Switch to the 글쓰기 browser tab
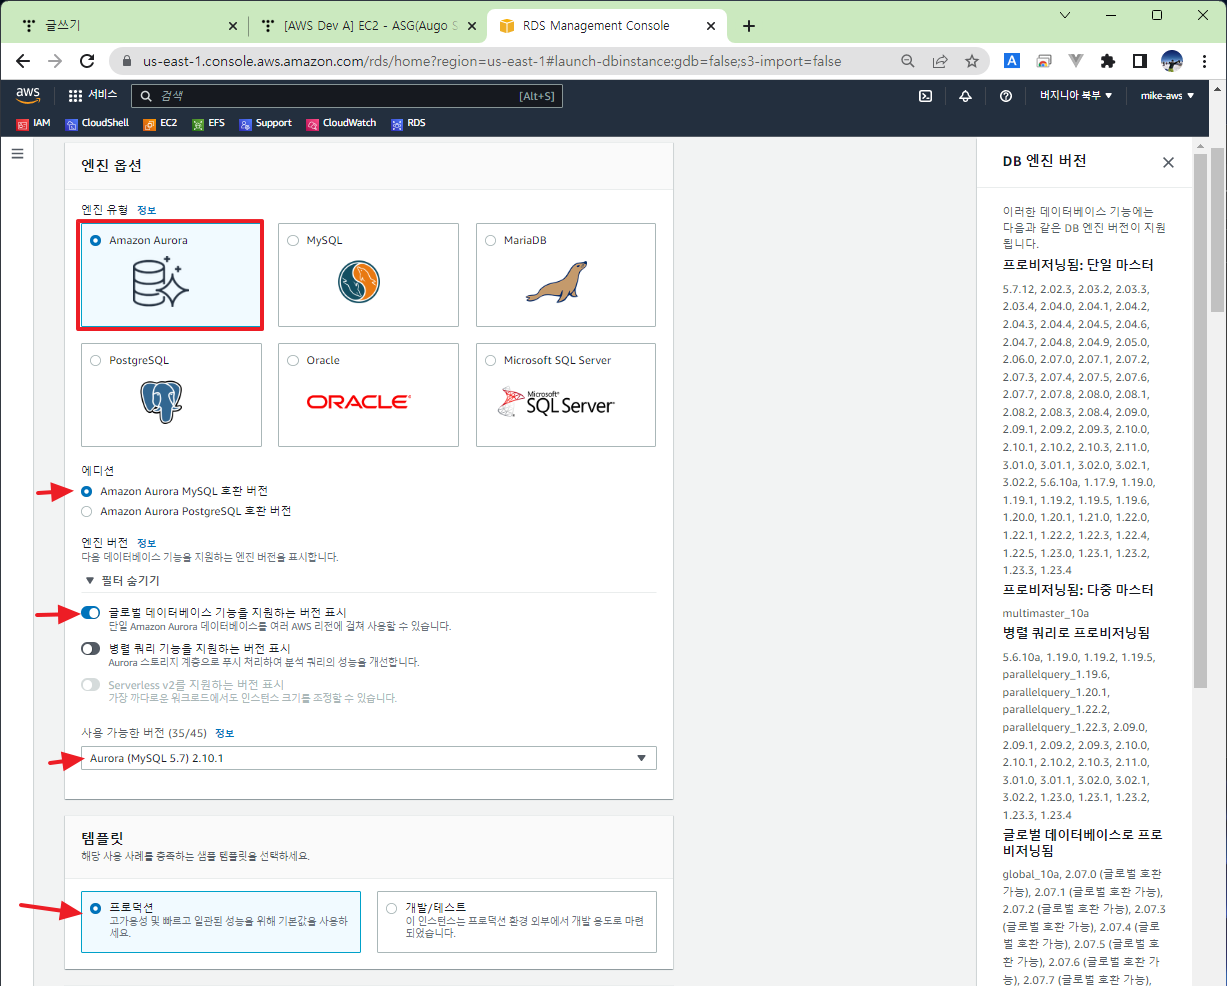This screenshot has width=1227, height=986. pos(128,26)
